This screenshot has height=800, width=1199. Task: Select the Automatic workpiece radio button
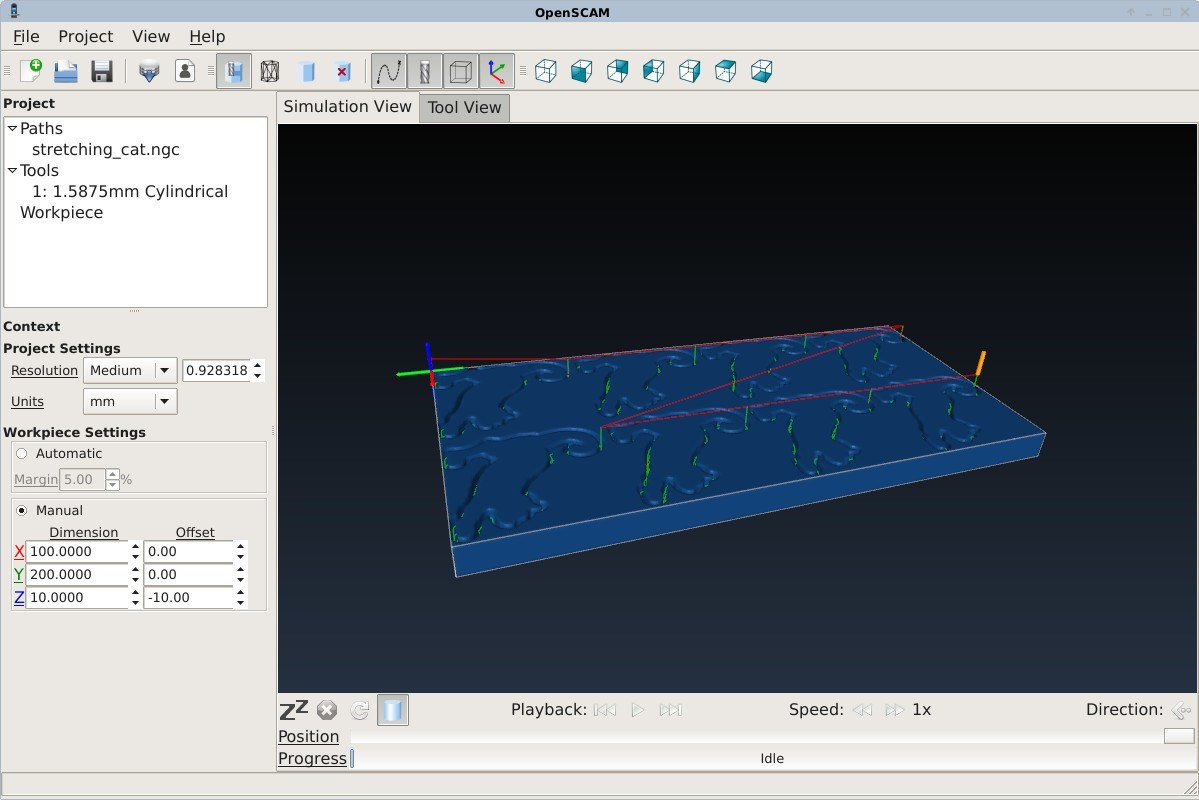tap(22, 454)
